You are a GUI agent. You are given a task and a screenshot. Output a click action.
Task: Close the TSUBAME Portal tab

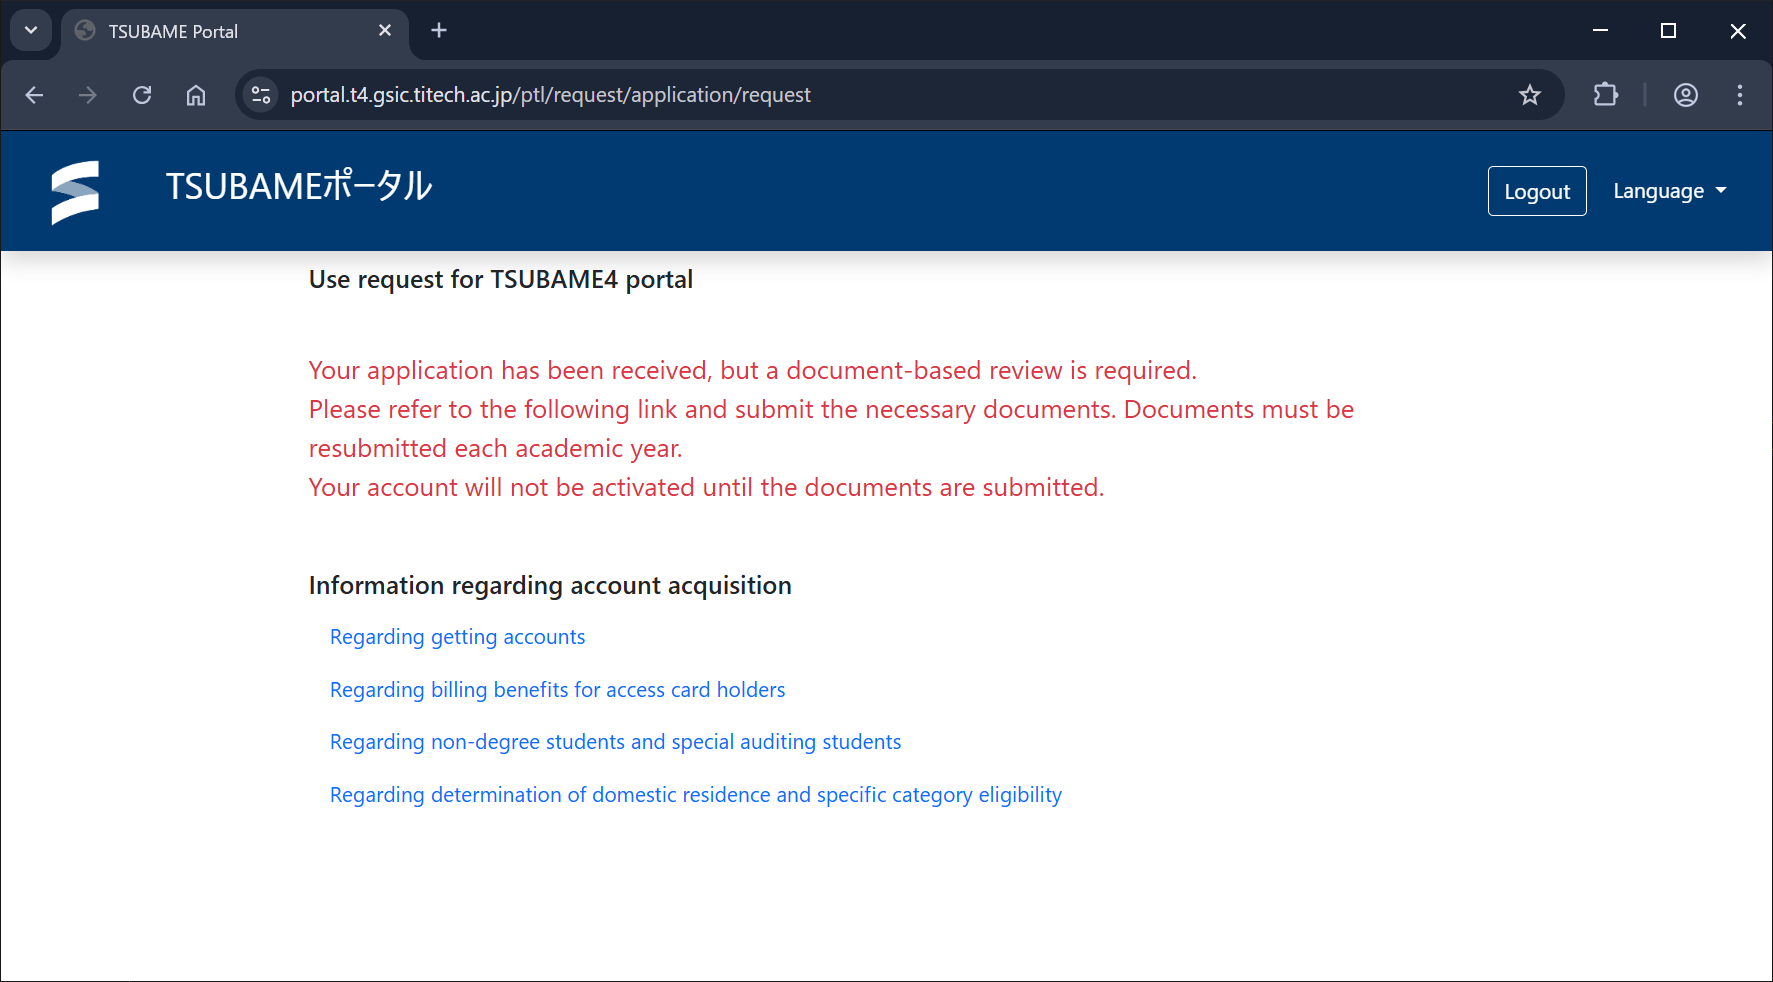coord(385,31)
